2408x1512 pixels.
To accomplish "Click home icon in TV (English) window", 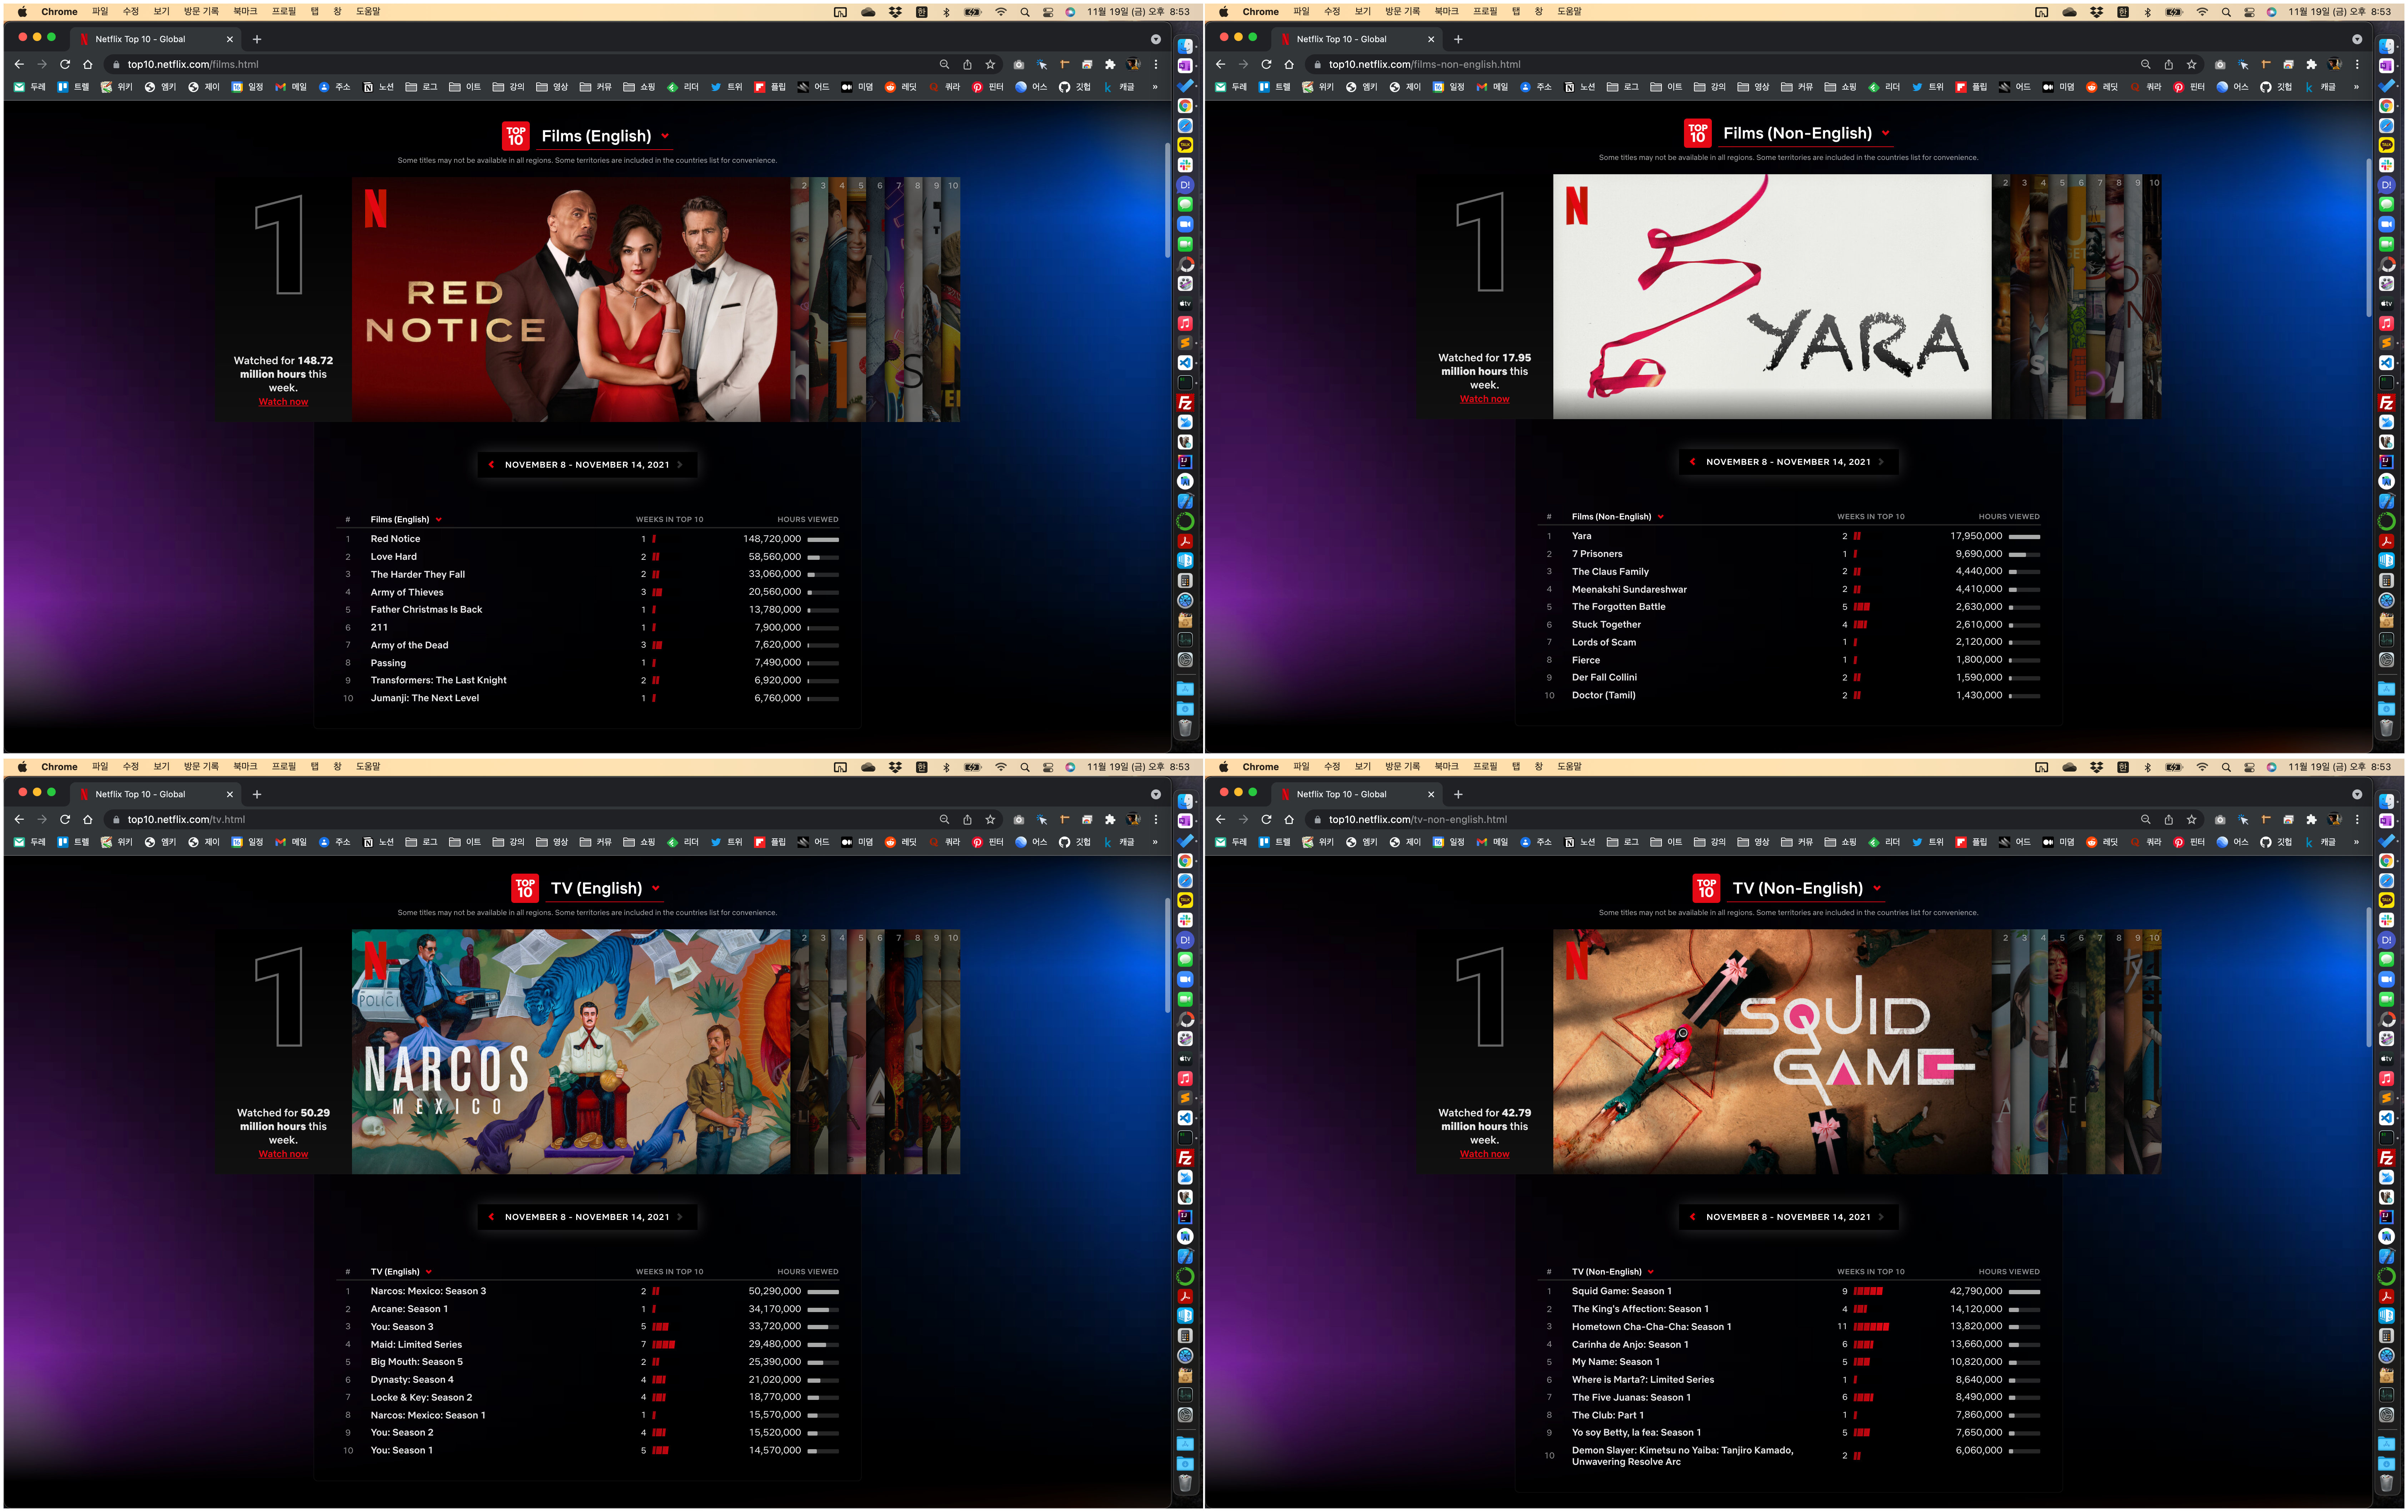I will tap(88, 819).
